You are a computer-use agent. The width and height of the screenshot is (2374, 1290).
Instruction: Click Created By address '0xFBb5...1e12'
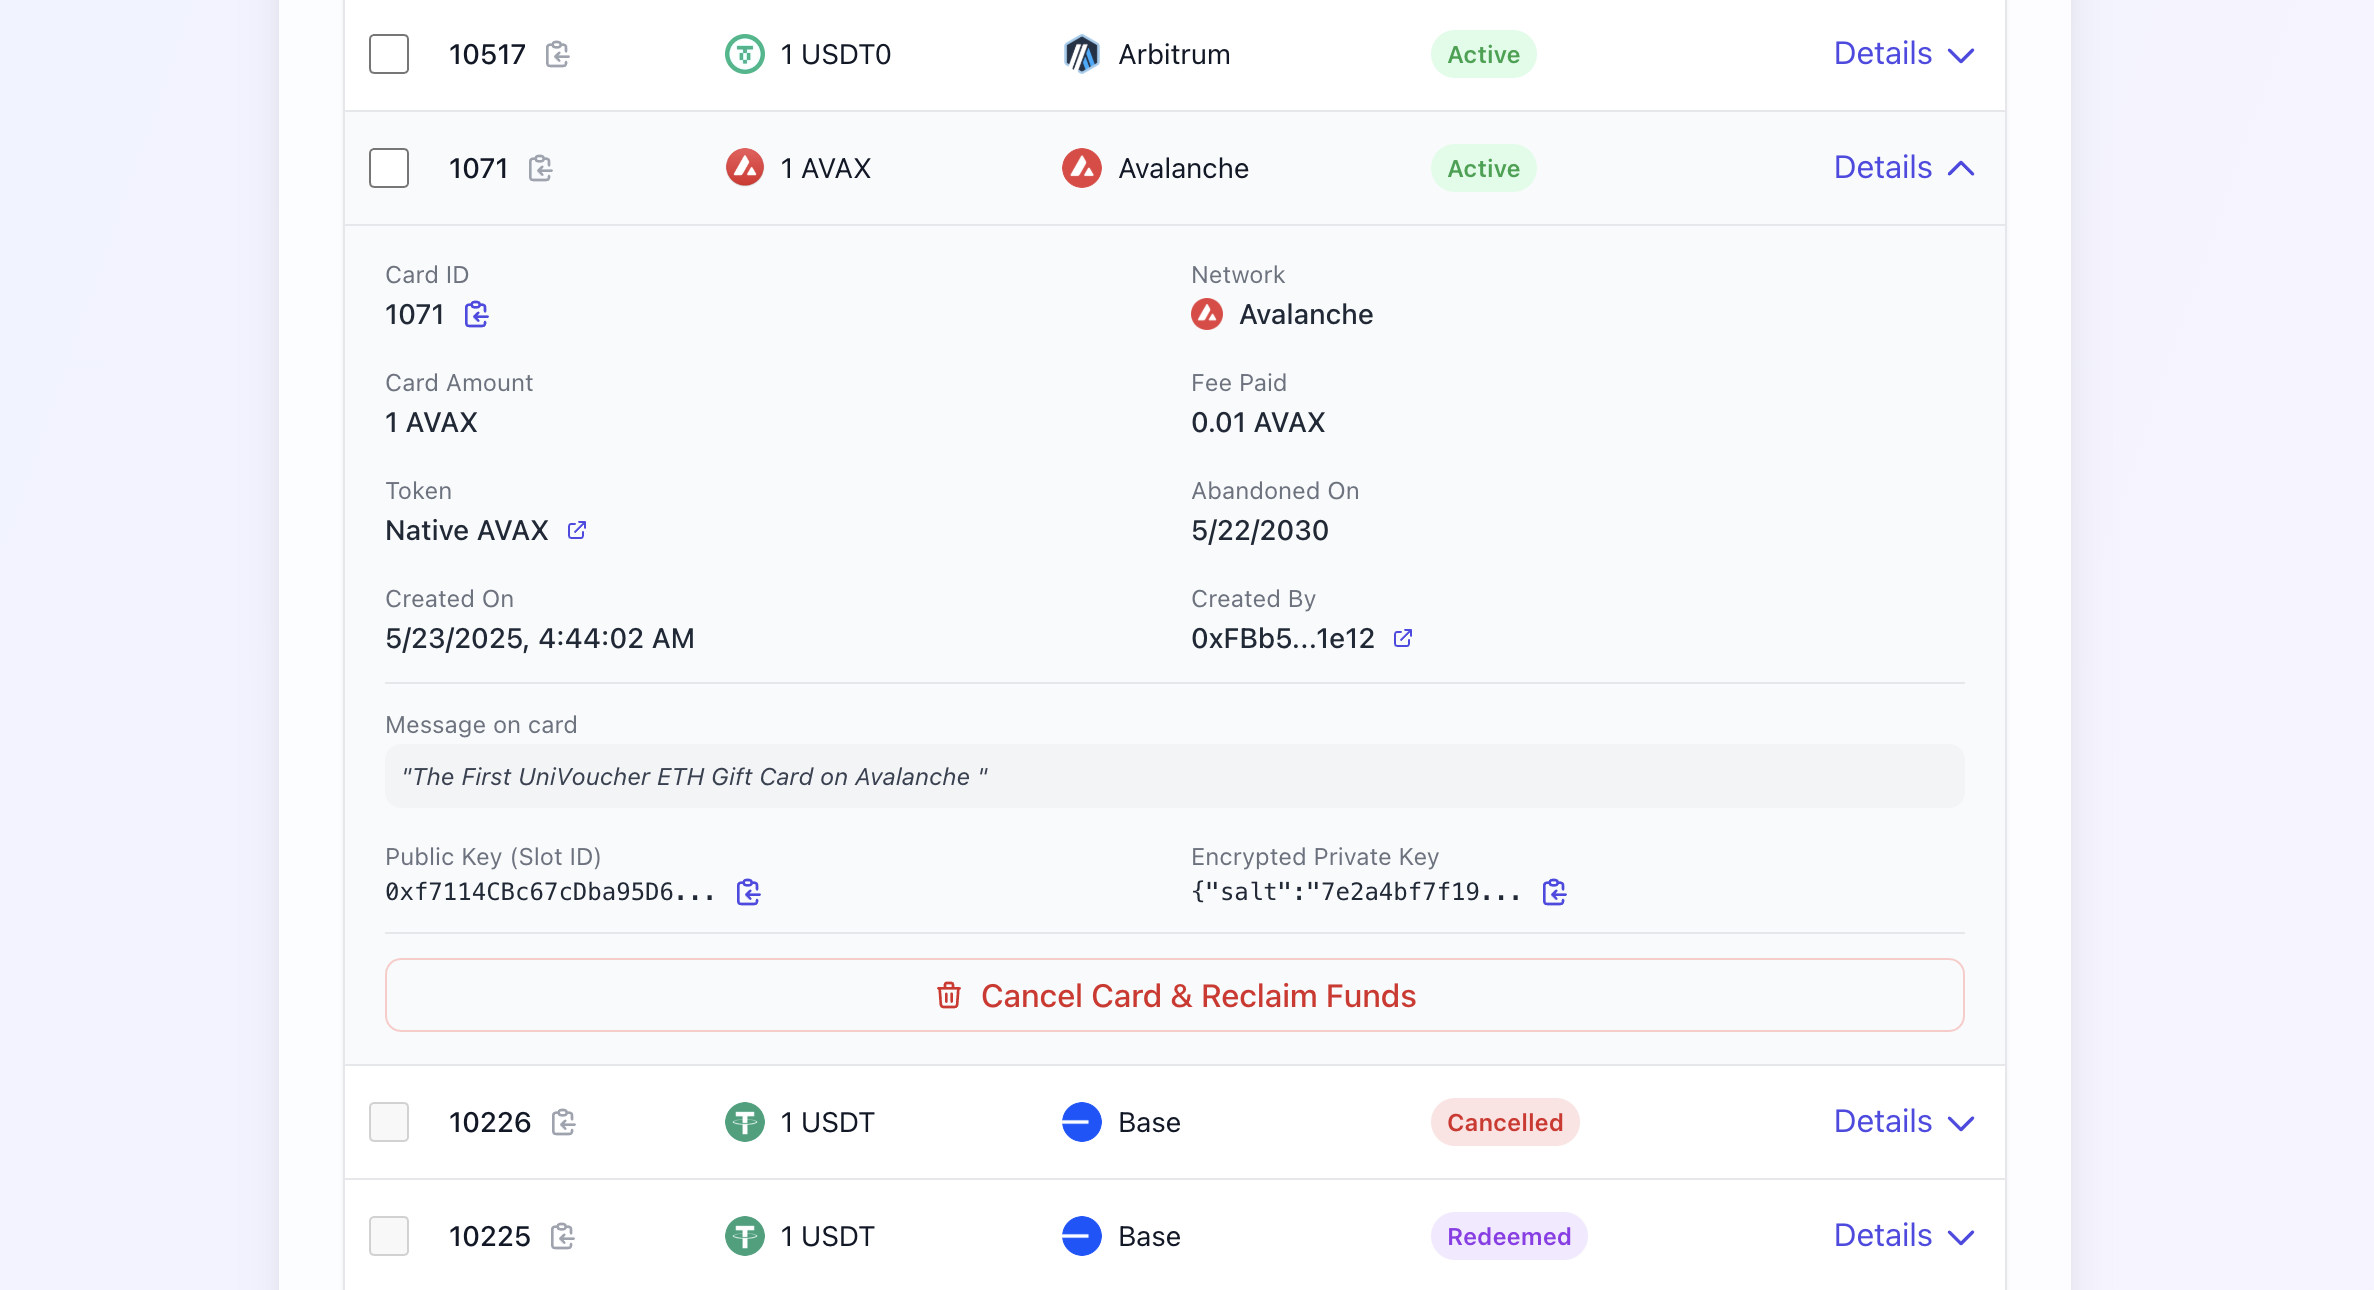point(1283,638)
